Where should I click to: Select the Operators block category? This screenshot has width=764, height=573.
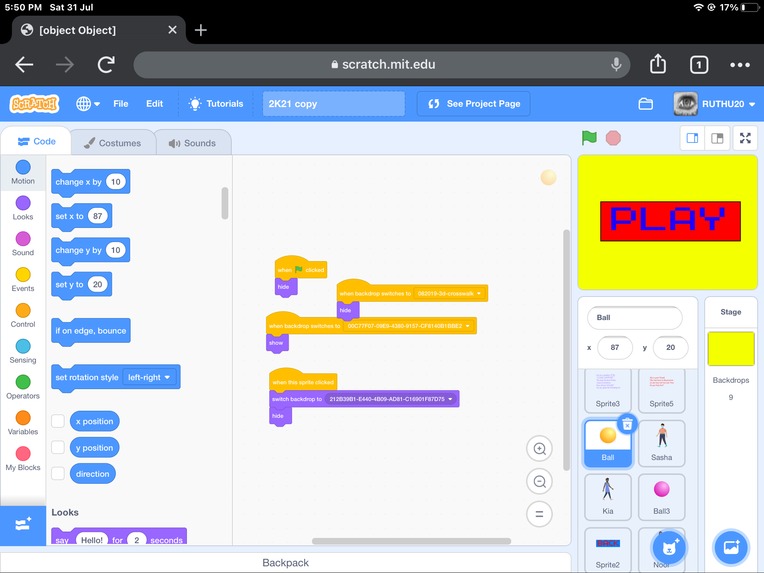(23, 387)
